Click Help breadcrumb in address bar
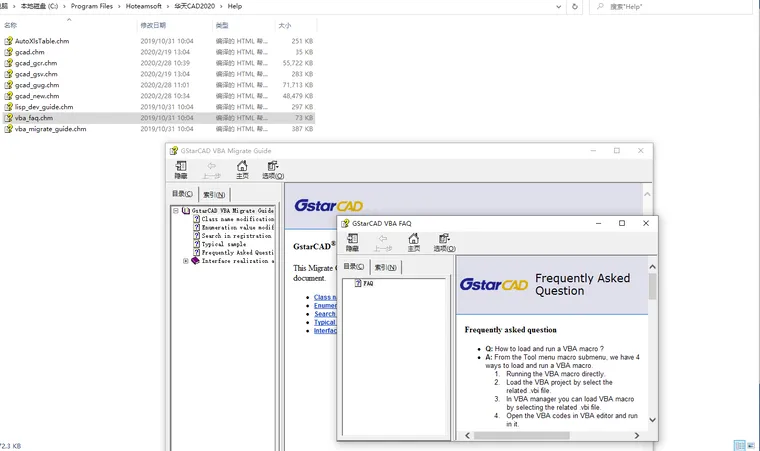760x451 pixels. 235,6
